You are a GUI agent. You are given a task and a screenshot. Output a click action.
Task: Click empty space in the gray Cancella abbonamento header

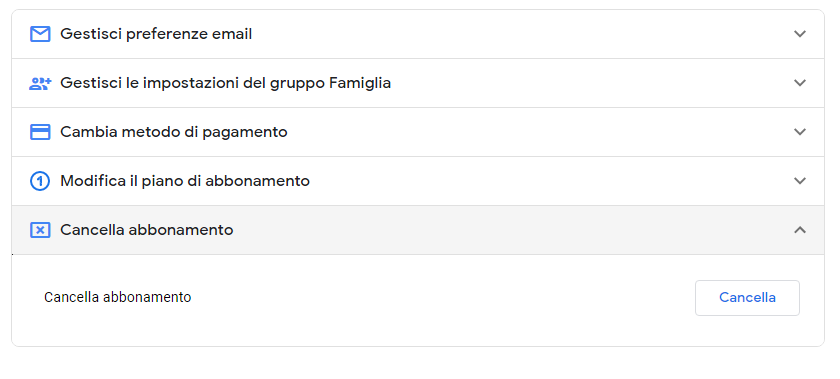509,230
